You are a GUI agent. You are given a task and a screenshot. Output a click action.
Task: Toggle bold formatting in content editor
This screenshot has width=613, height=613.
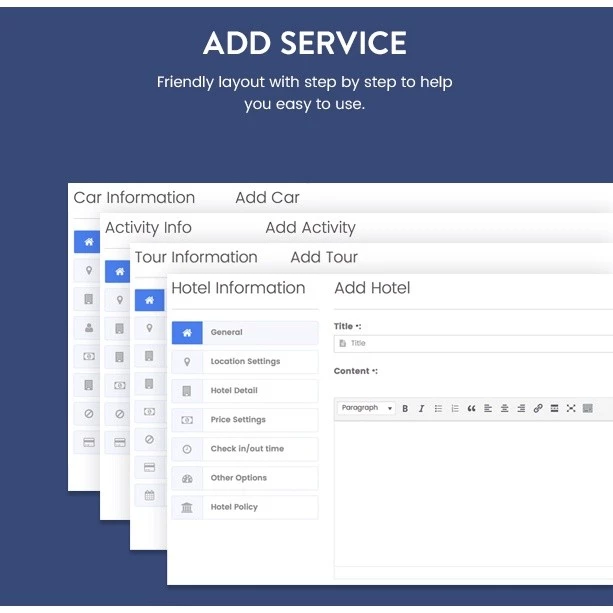(x=405, y=409)
